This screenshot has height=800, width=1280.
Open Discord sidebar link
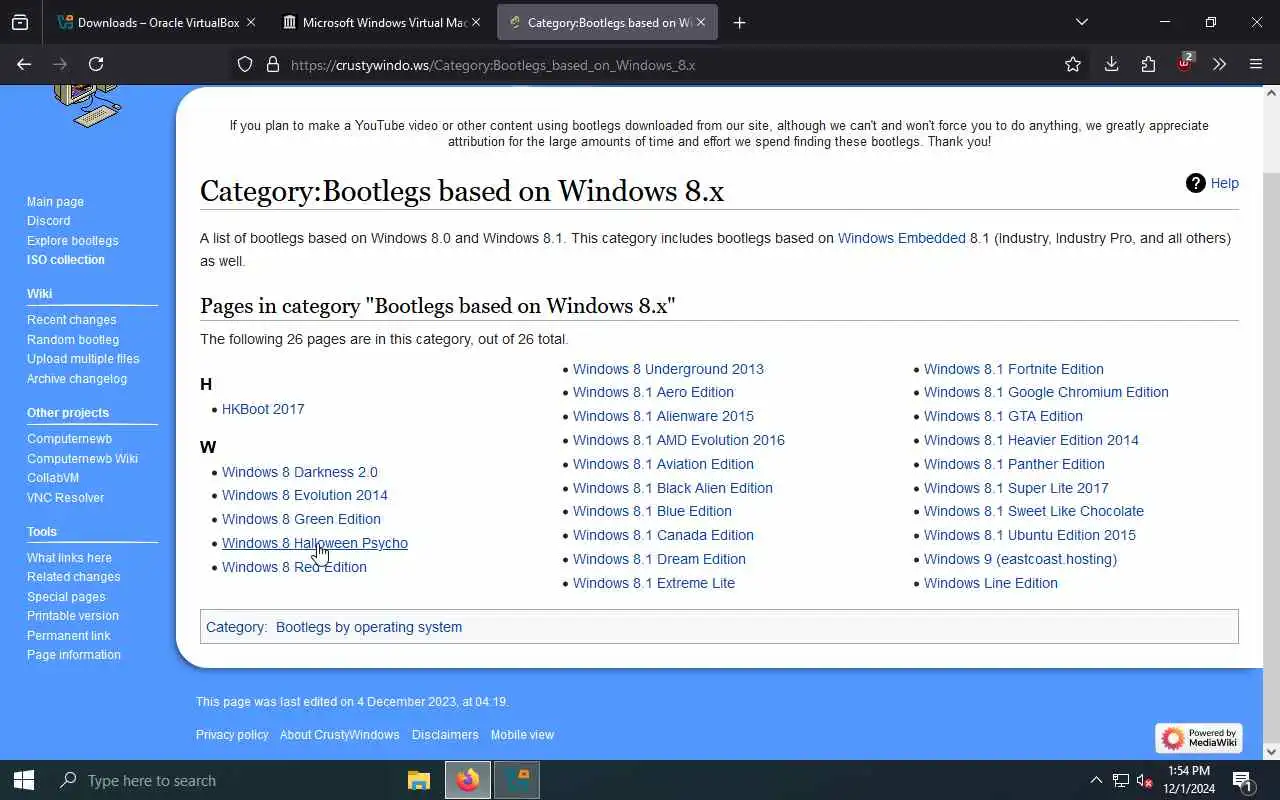coord(48,221)
